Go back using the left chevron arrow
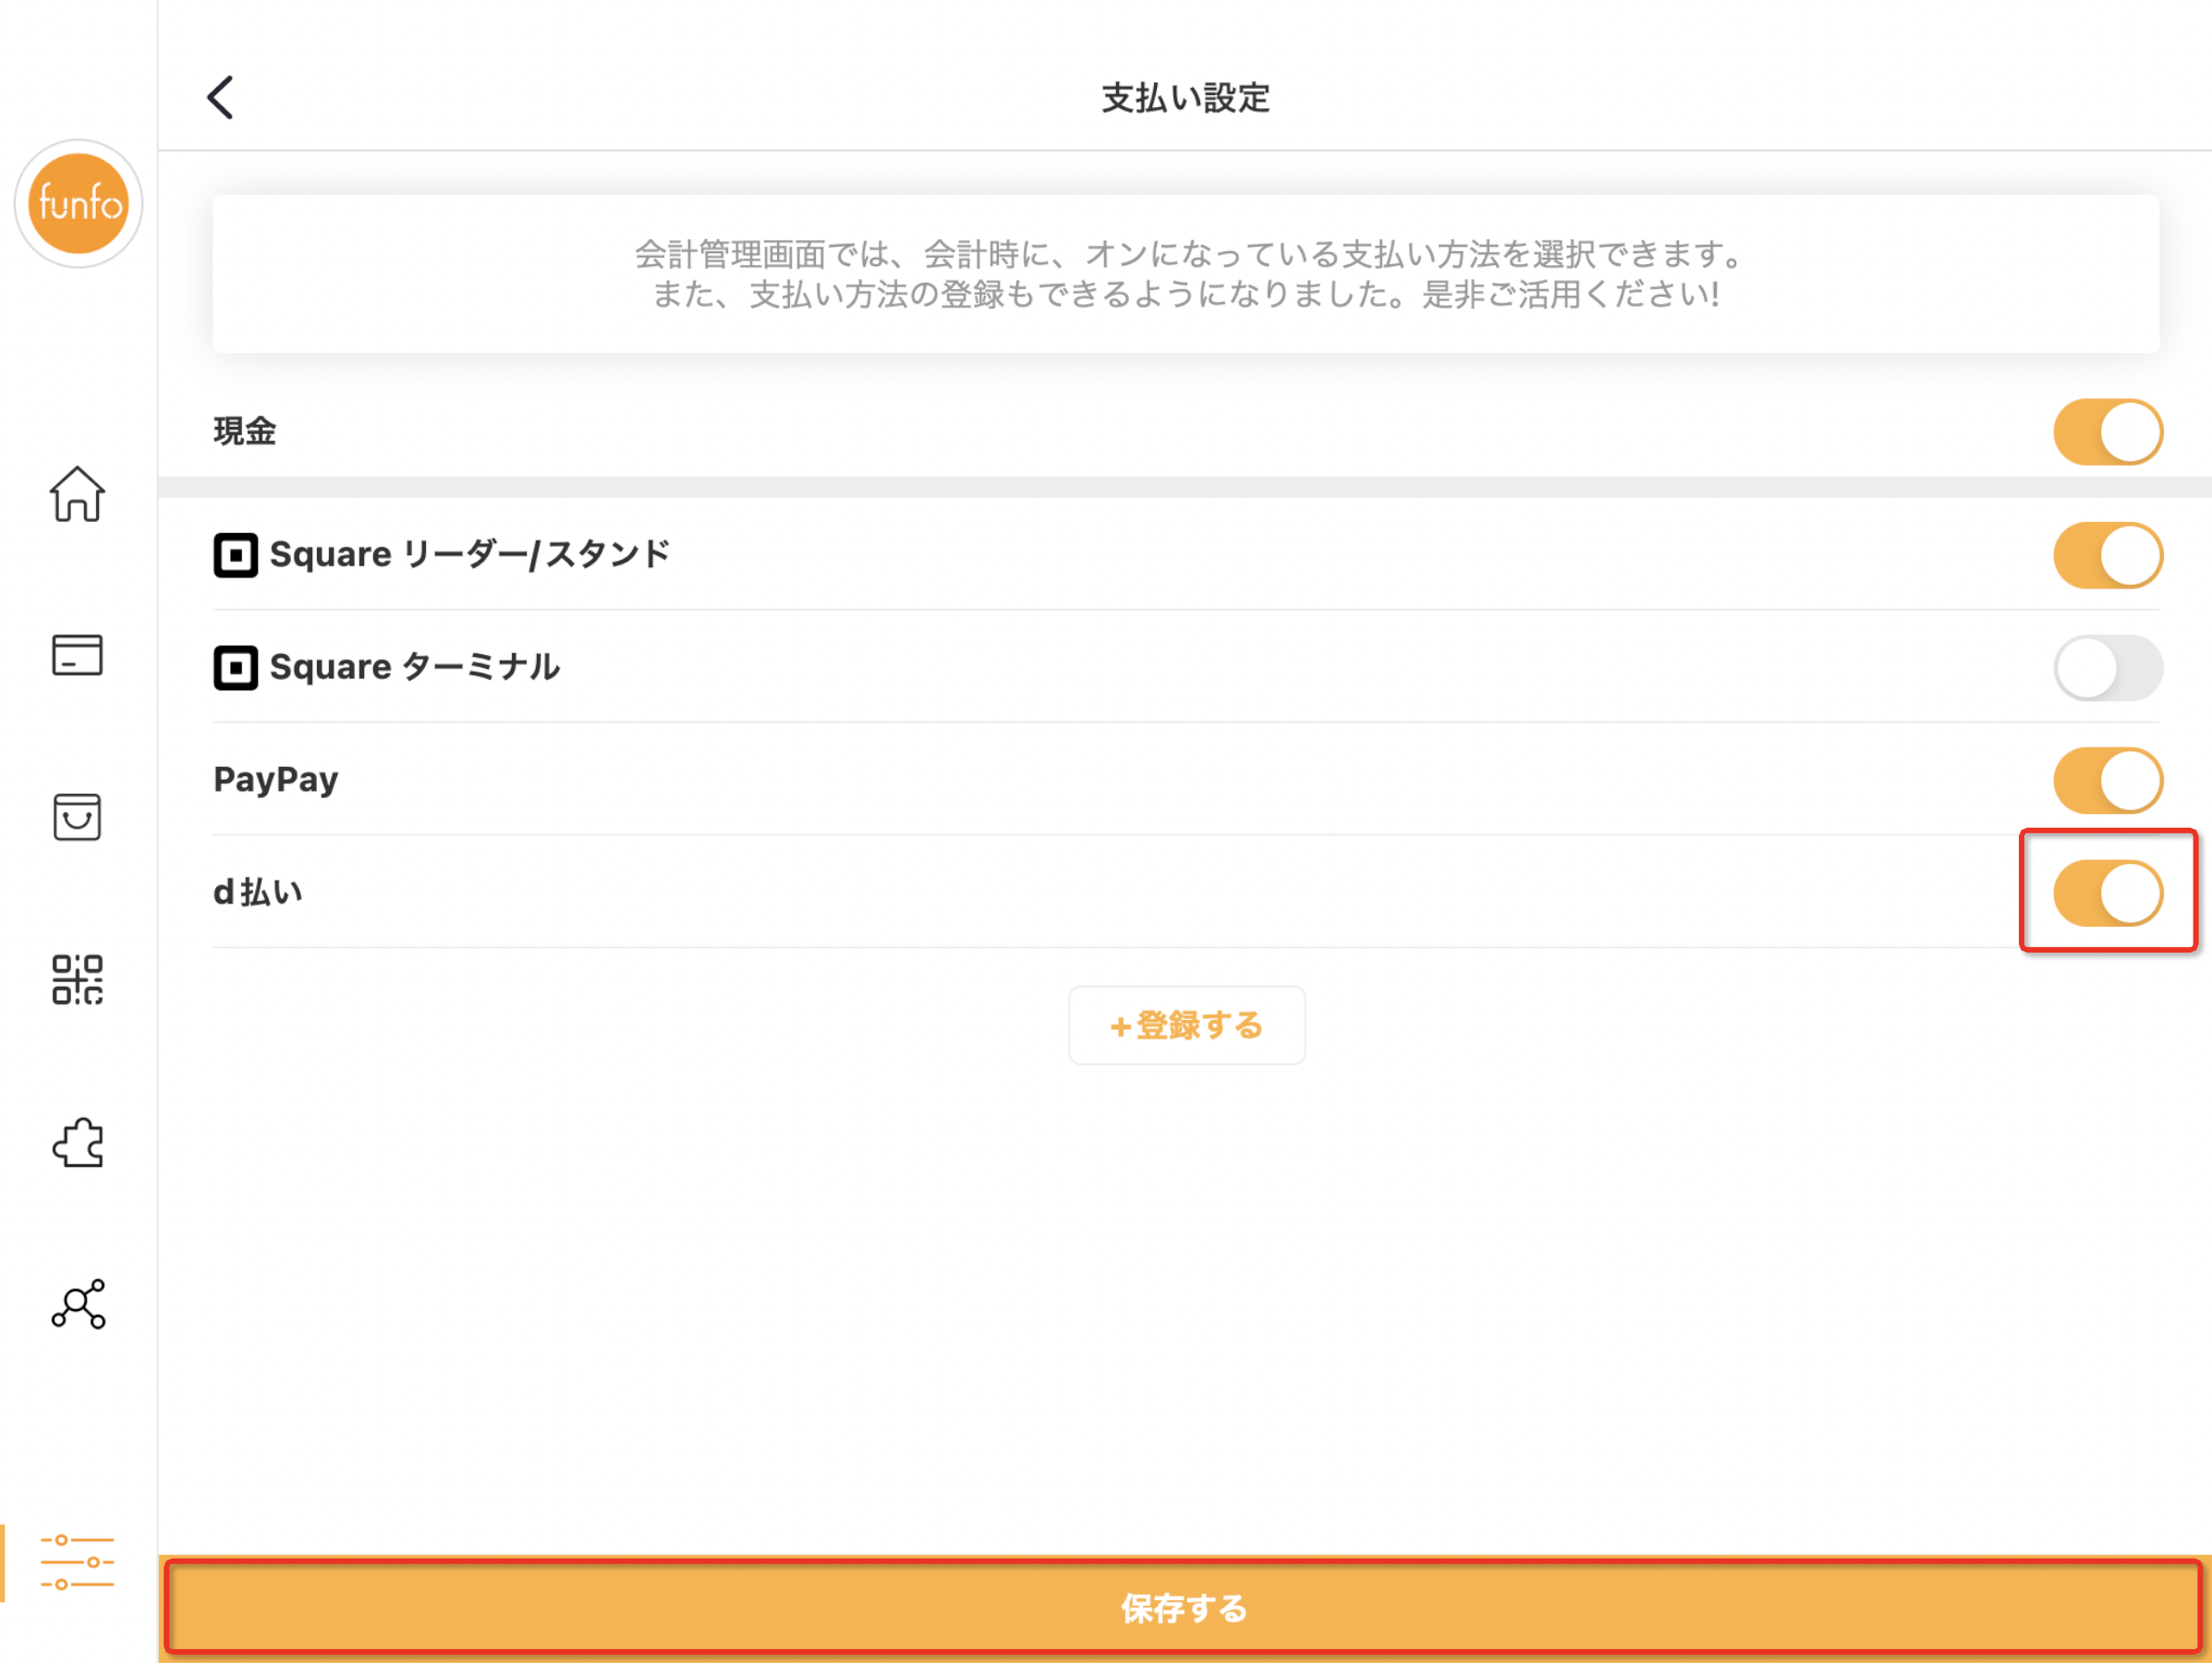Screen dimensions: 2212x1663 point(221,98)
